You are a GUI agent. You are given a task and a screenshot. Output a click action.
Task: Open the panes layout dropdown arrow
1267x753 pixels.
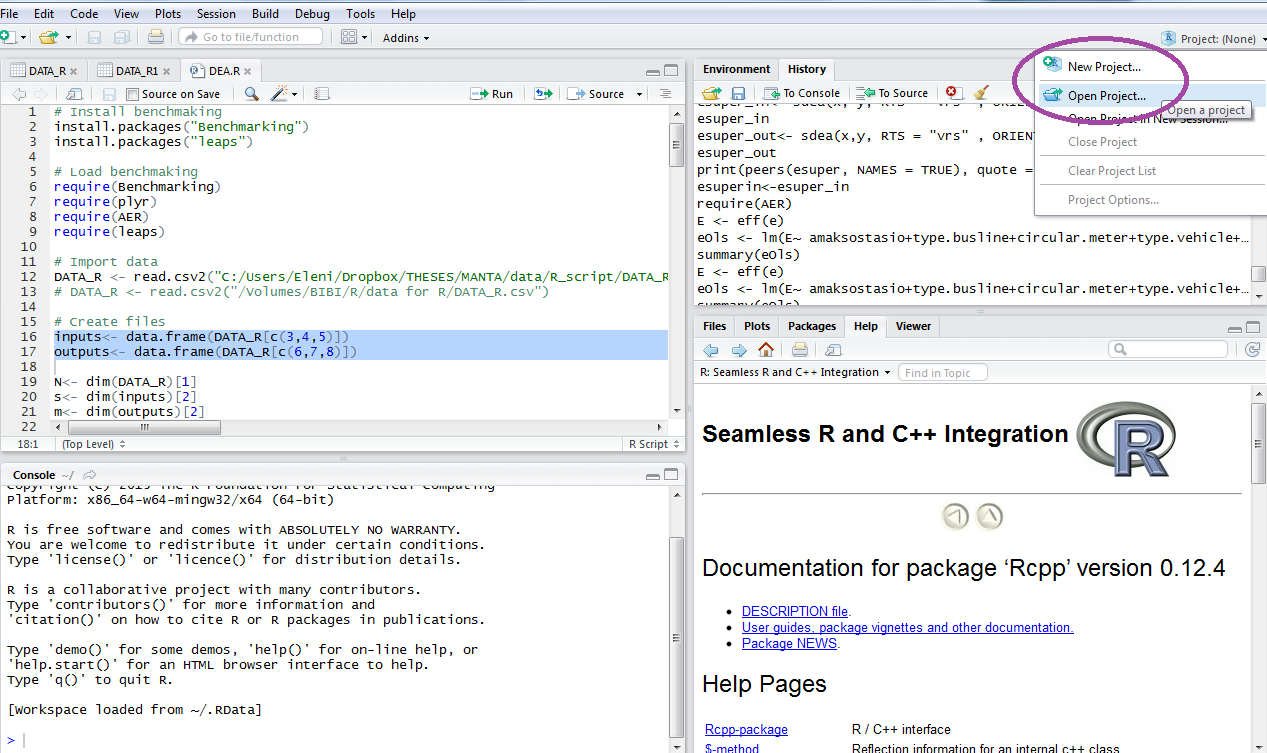pyautogui.click(x=365, y=38)
